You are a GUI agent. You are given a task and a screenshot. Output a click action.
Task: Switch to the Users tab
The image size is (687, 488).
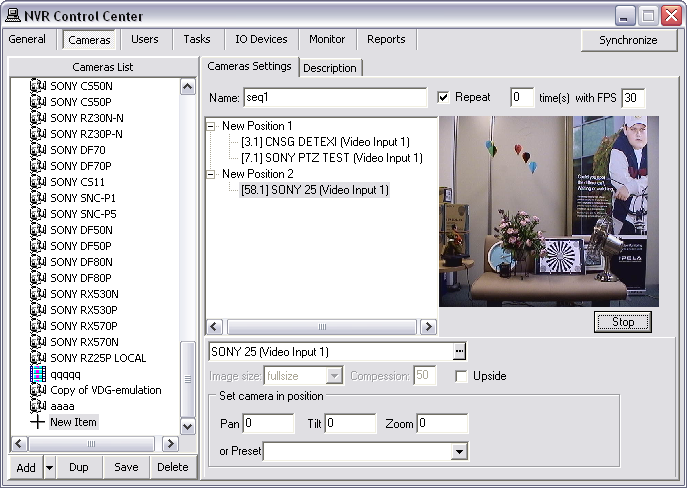tap(145, 39)
